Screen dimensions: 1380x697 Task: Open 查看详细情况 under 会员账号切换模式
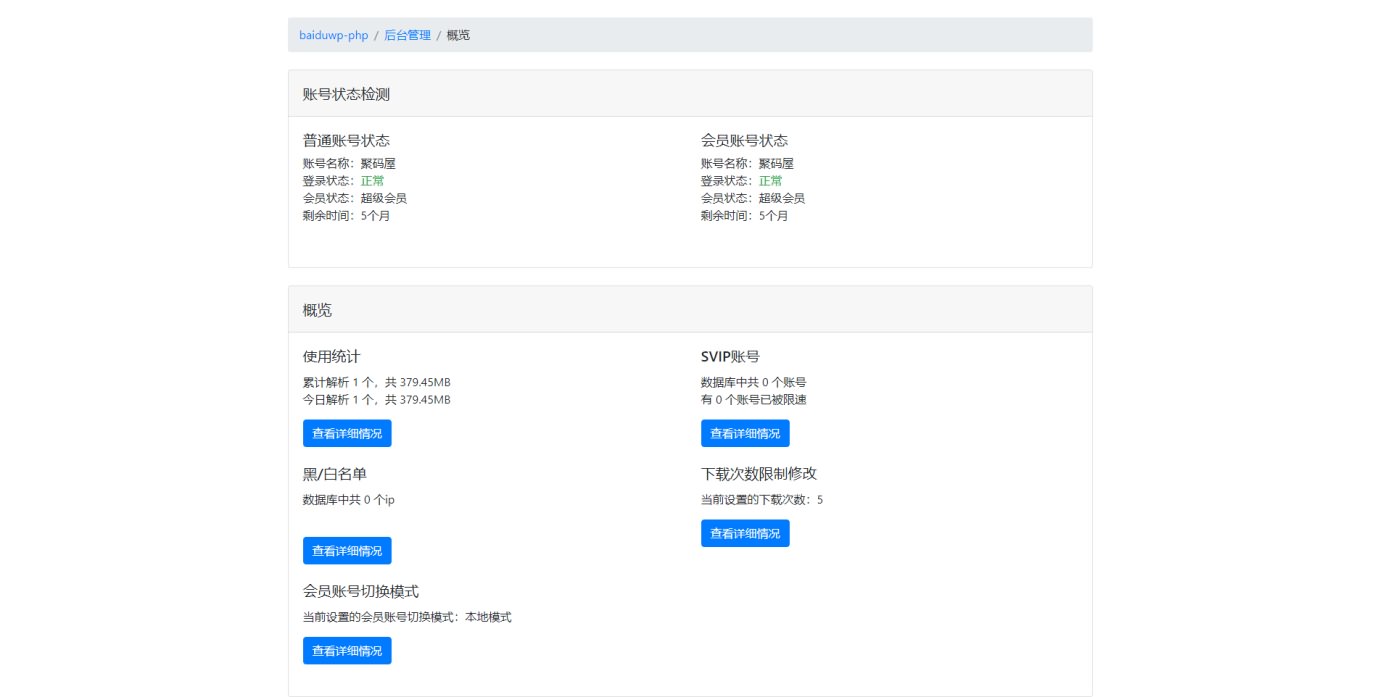point(347,650)
